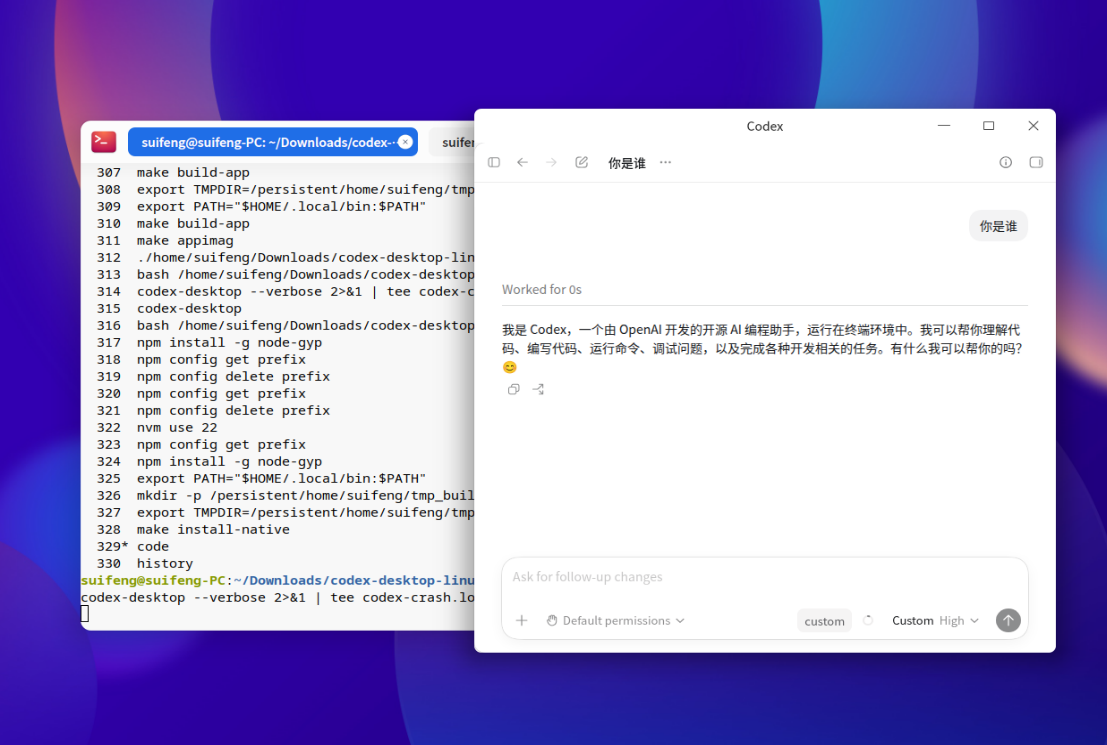Go forward with the right arrow
Screen dimensions: 1107x745
551,162
